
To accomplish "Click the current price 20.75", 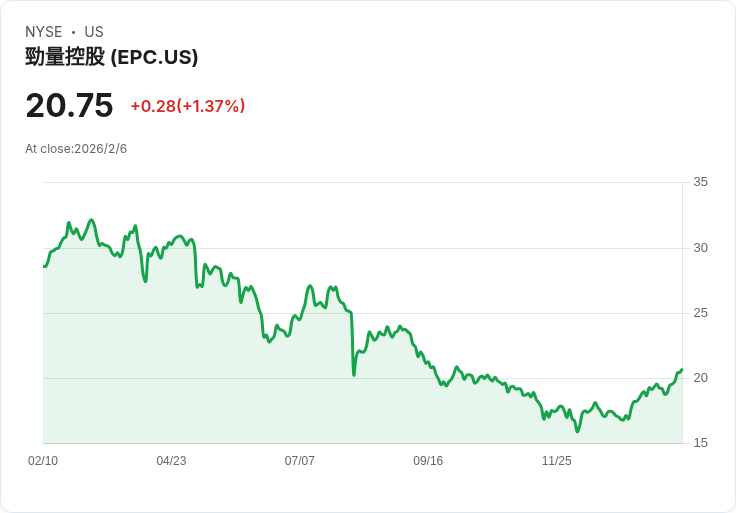I will [69, 105].
